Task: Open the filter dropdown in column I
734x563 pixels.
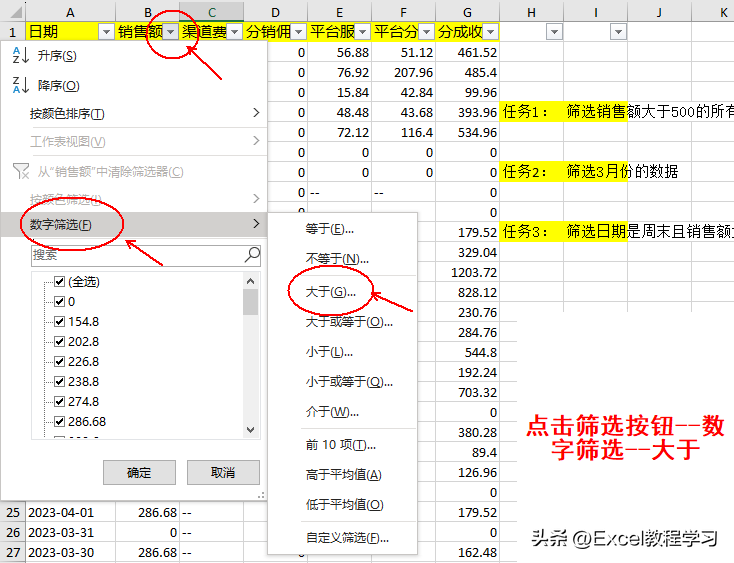Action: (619, 32)
